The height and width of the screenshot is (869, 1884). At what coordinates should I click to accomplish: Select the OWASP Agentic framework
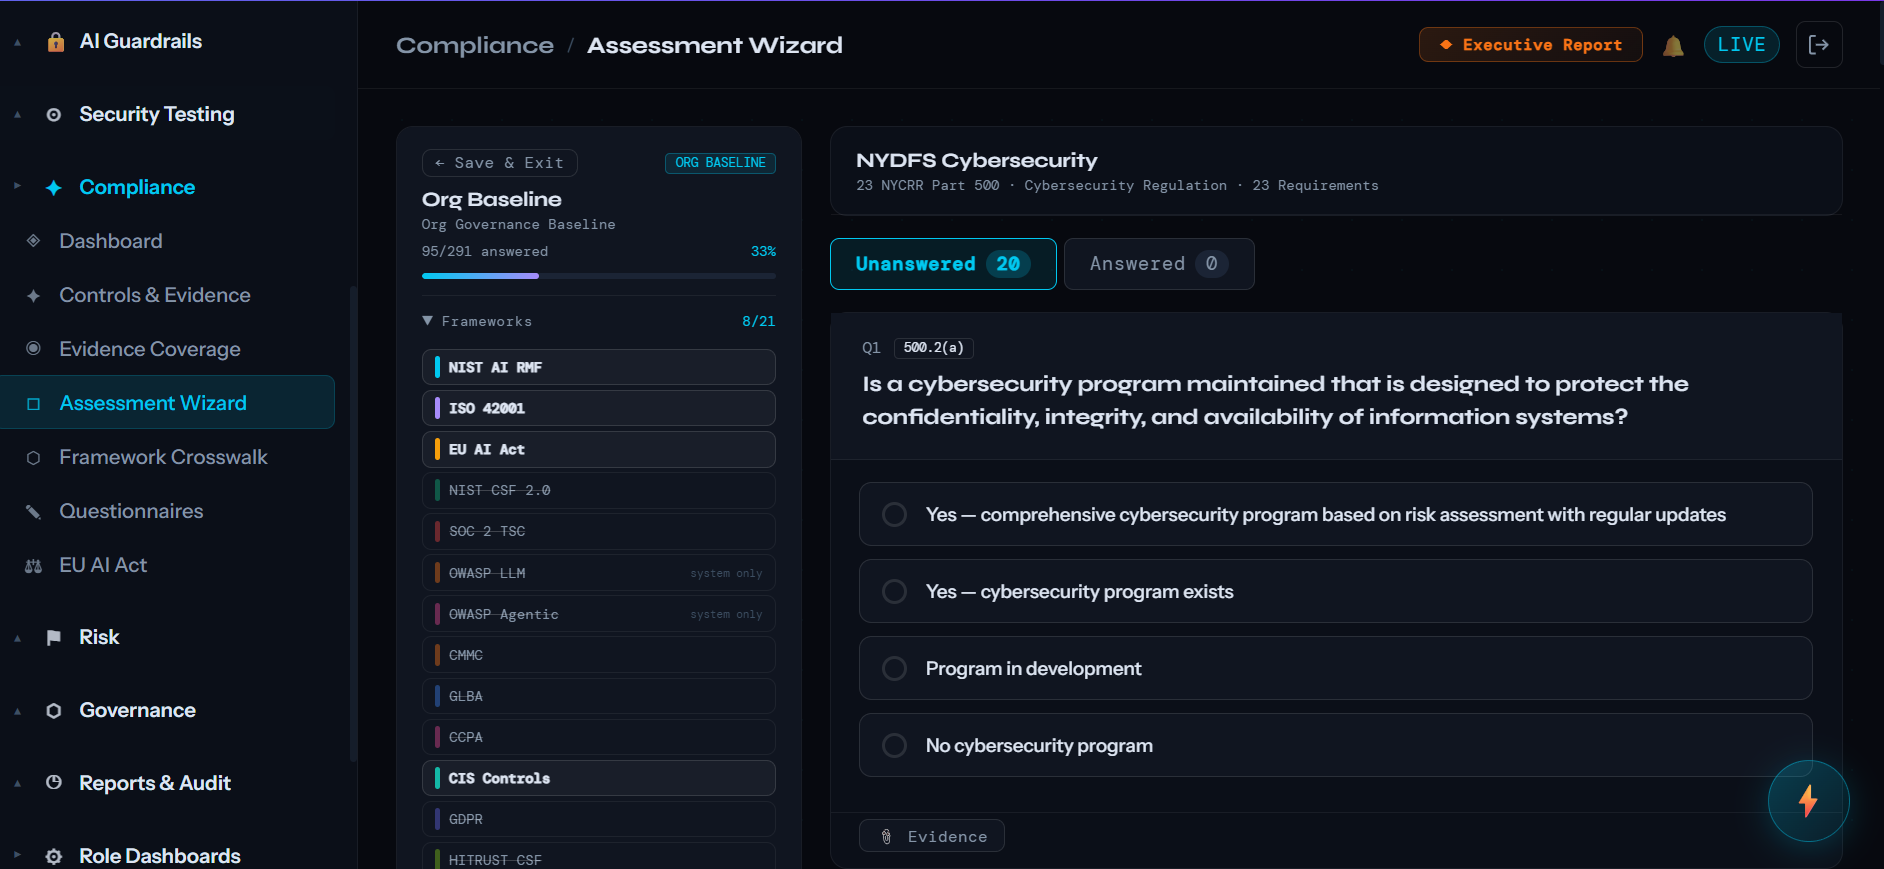click(599, 614)
